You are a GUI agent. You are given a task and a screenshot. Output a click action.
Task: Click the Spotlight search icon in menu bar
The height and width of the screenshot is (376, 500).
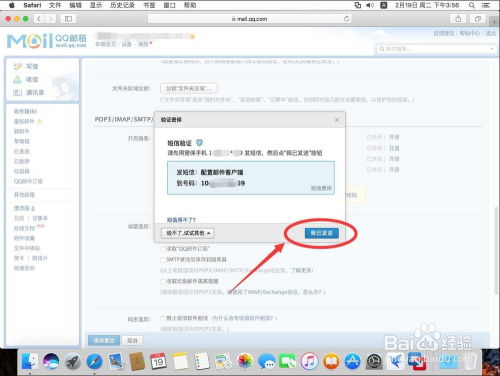(472, 5)
